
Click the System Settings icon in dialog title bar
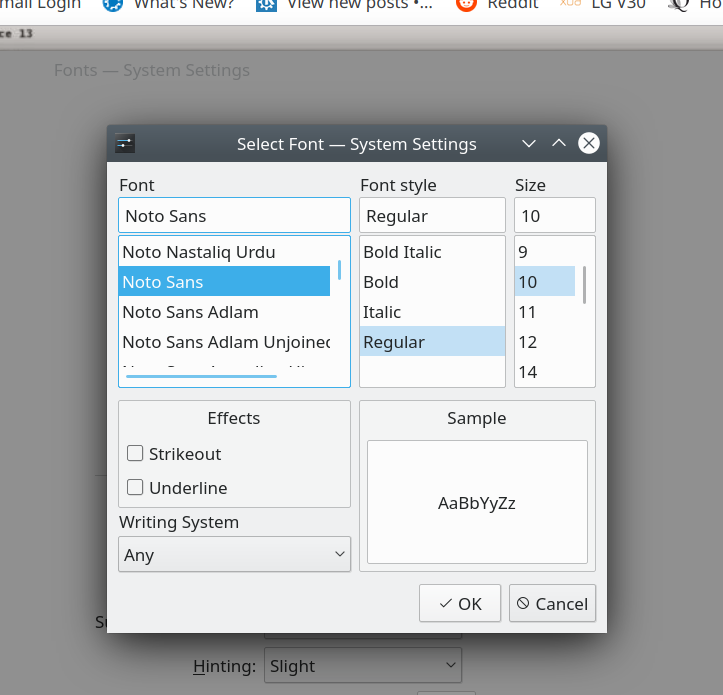124,144
